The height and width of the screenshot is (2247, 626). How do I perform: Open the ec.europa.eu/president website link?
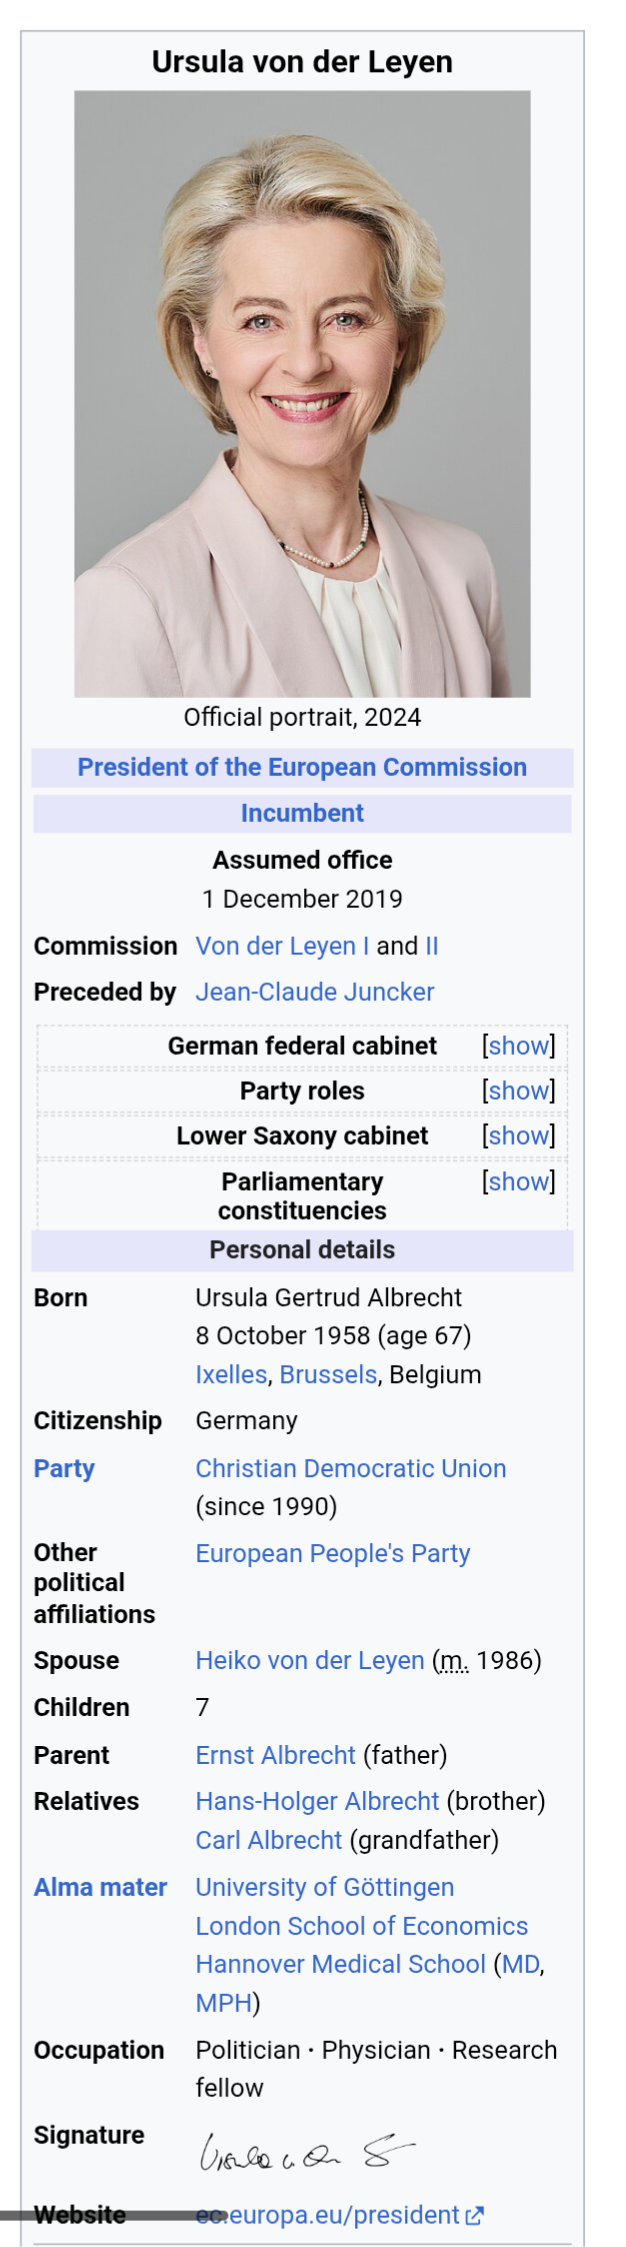click(328, 2216)
